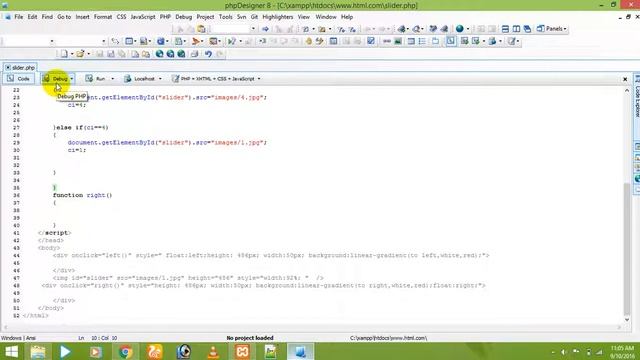Open File Explorer from taskbar
The width and height of the screenshot is (640, 360).
coord(38,351)
